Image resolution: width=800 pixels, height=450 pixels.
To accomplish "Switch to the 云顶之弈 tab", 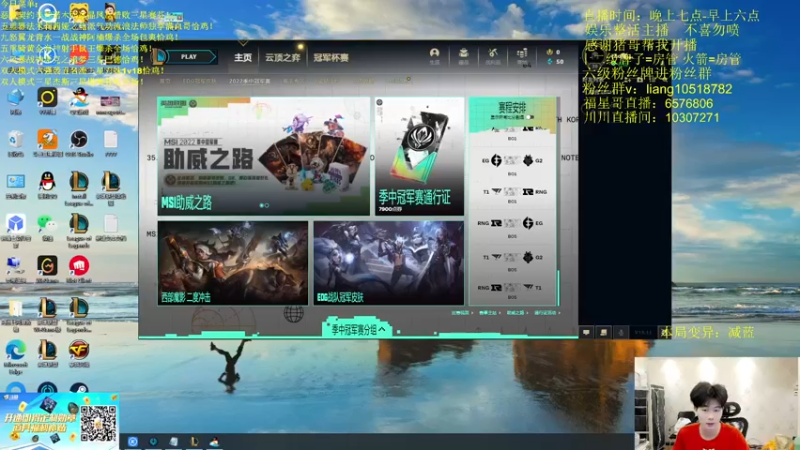I will 283,58.
